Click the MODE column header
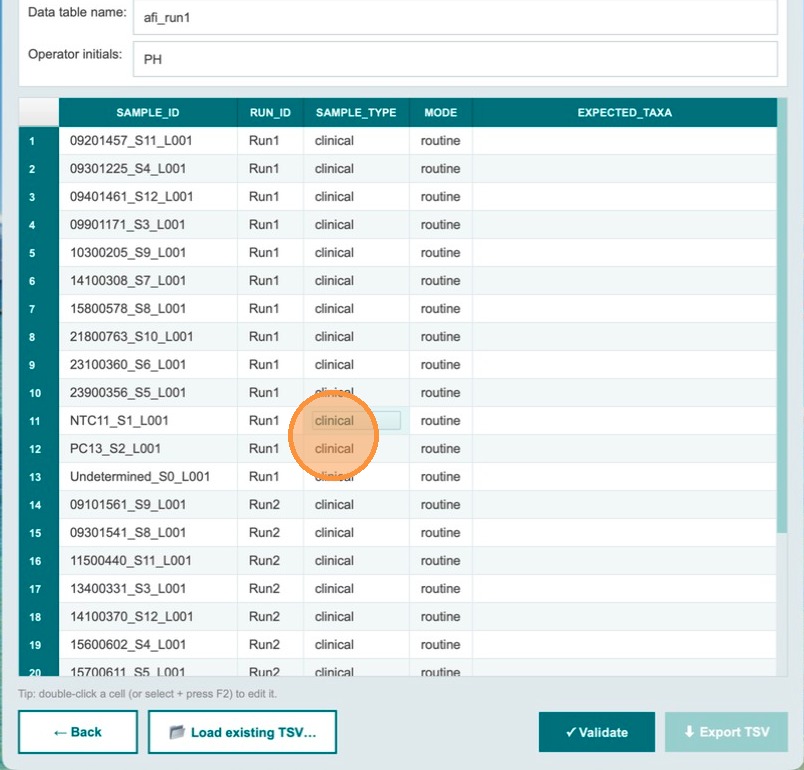This screenshot has height=770, width=804. pos(440,113)
